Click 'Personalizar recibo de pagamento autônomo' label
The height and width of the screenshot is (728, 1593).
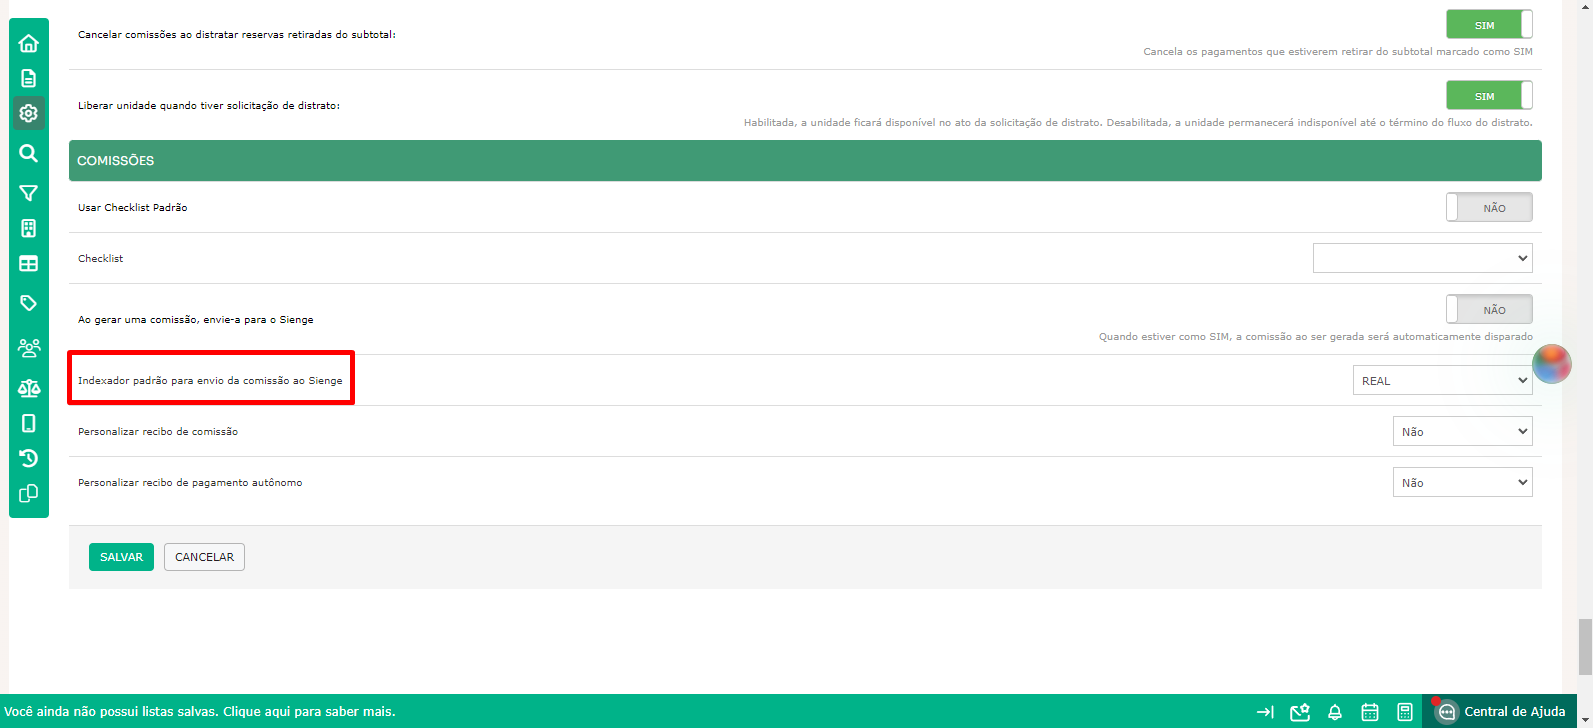(190, 482)
